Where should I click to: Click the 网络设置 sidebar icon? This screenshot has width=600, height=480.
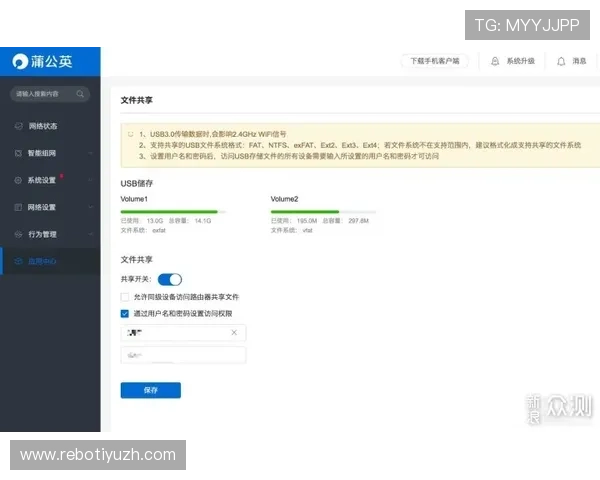point(18,207)
